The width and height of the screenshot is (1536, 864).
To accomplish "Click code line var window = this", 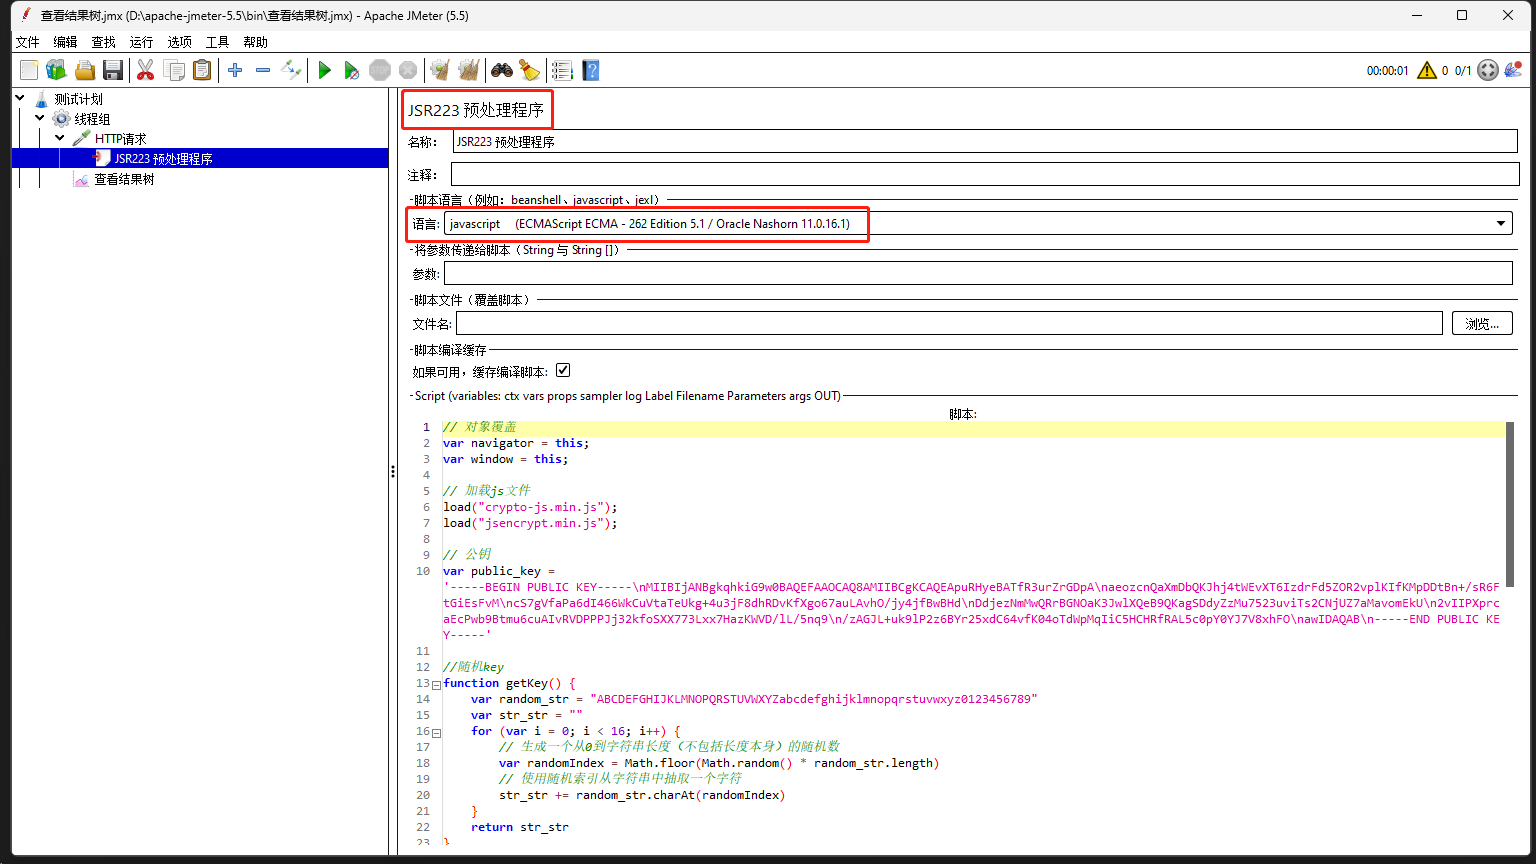I will pyautogui.click(x=505, y=459).
